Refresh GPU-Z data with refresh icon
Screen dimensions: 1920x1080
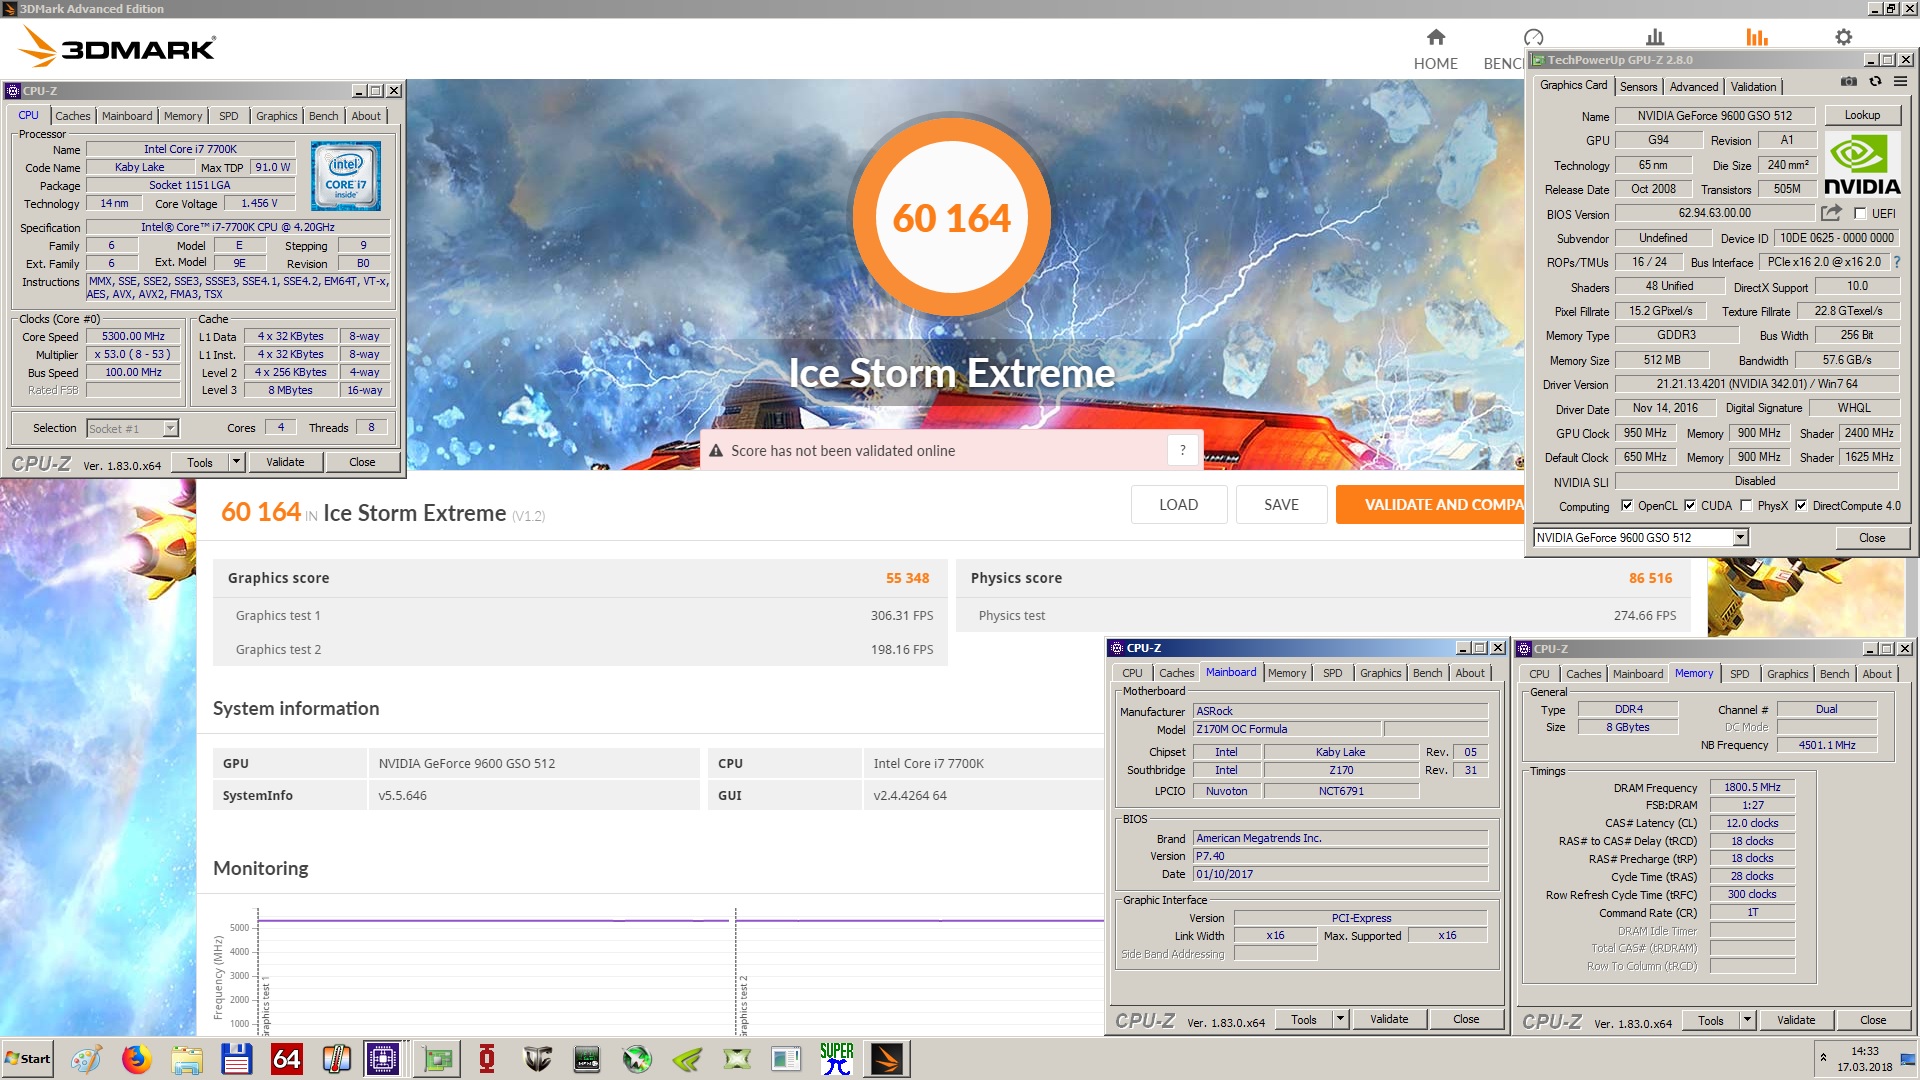point(1875,82)
